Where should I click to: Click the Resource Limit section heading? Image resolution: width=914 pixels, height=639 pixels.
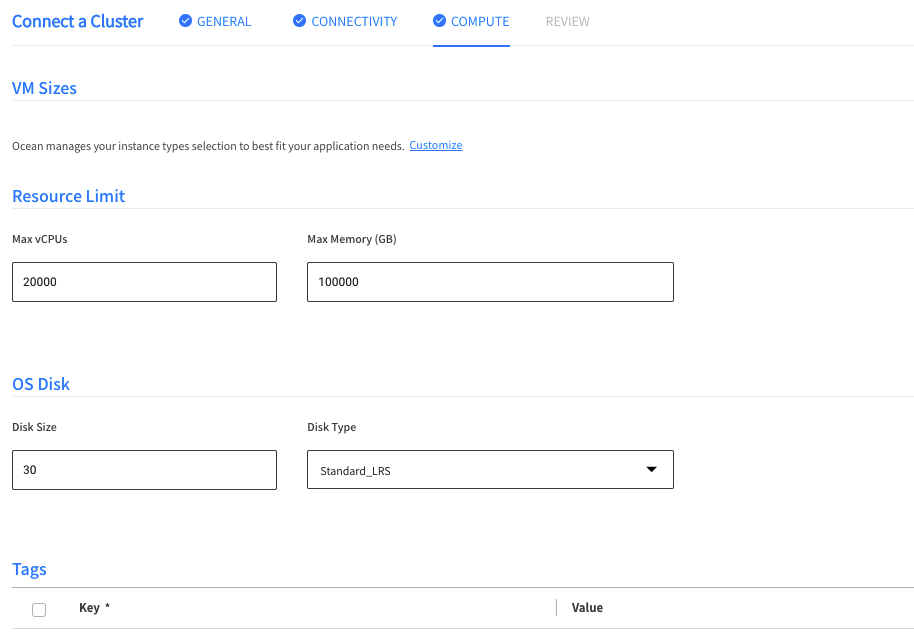68,196
